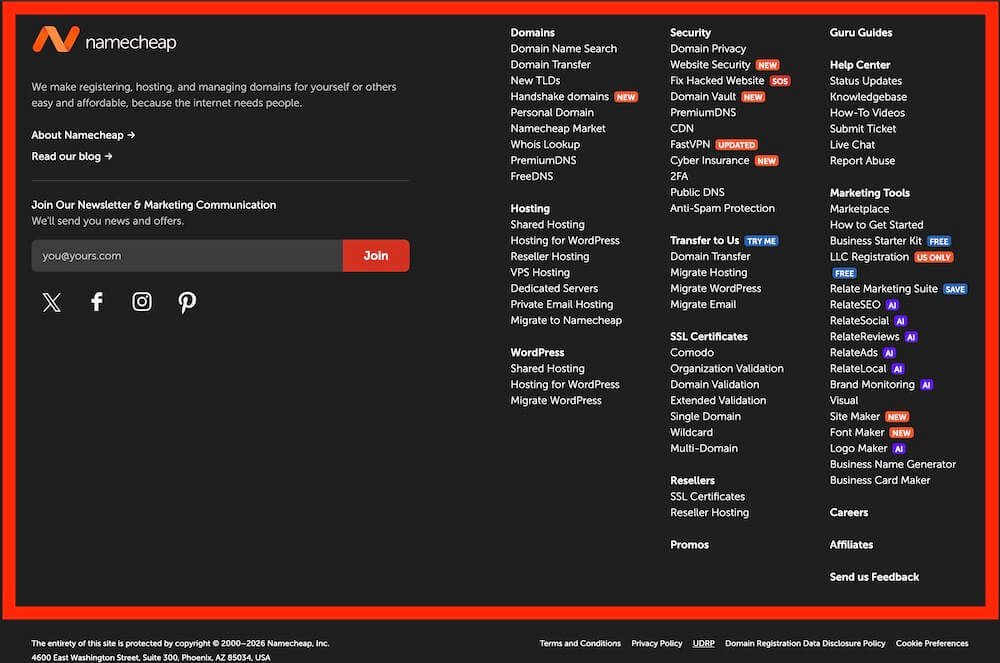Open Personal Domain link
The height and width of the screenshot is (663, 1000).
pyautogui.click(x=552, y=112)
